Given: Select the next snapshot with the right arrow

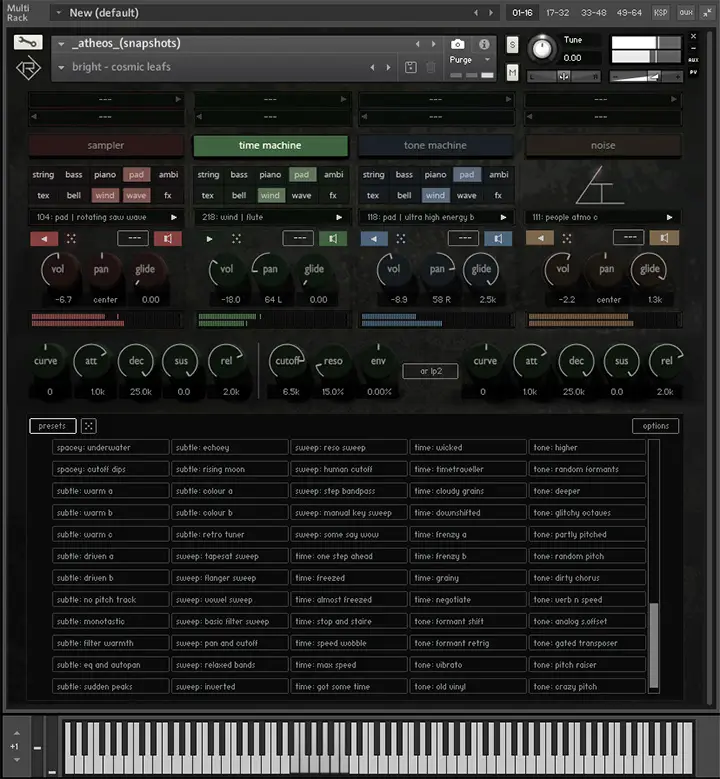Looking at the screenshot, I should (x=389, y=67).
